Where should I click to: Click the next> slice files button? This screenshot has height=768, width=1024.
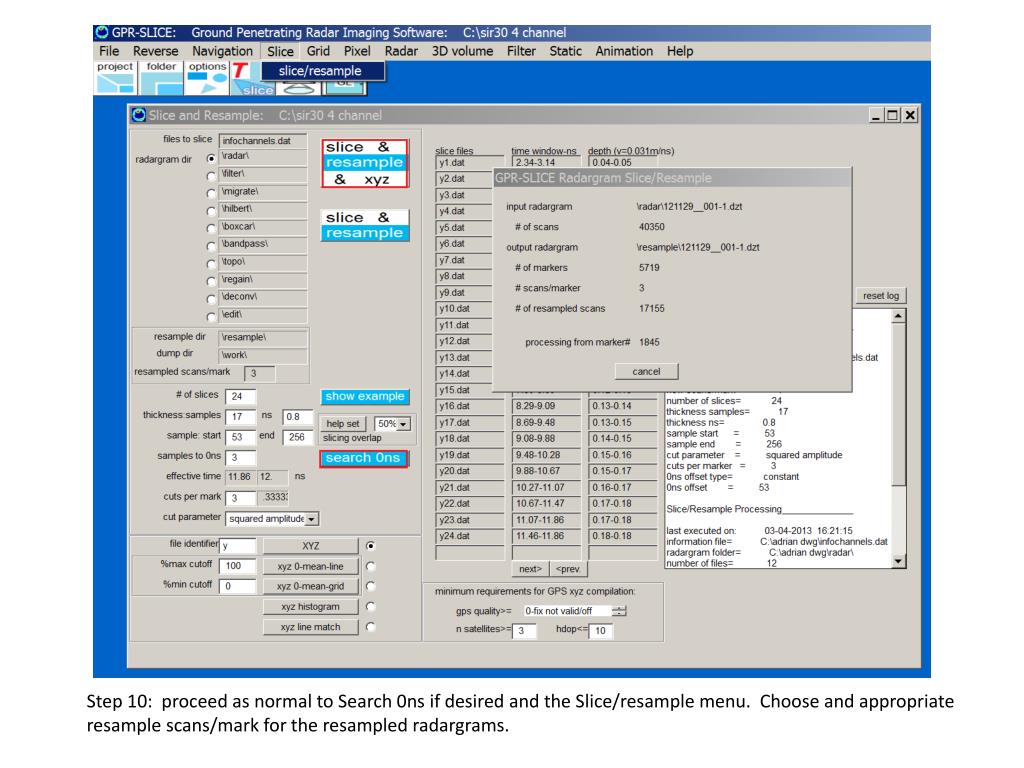530,569
